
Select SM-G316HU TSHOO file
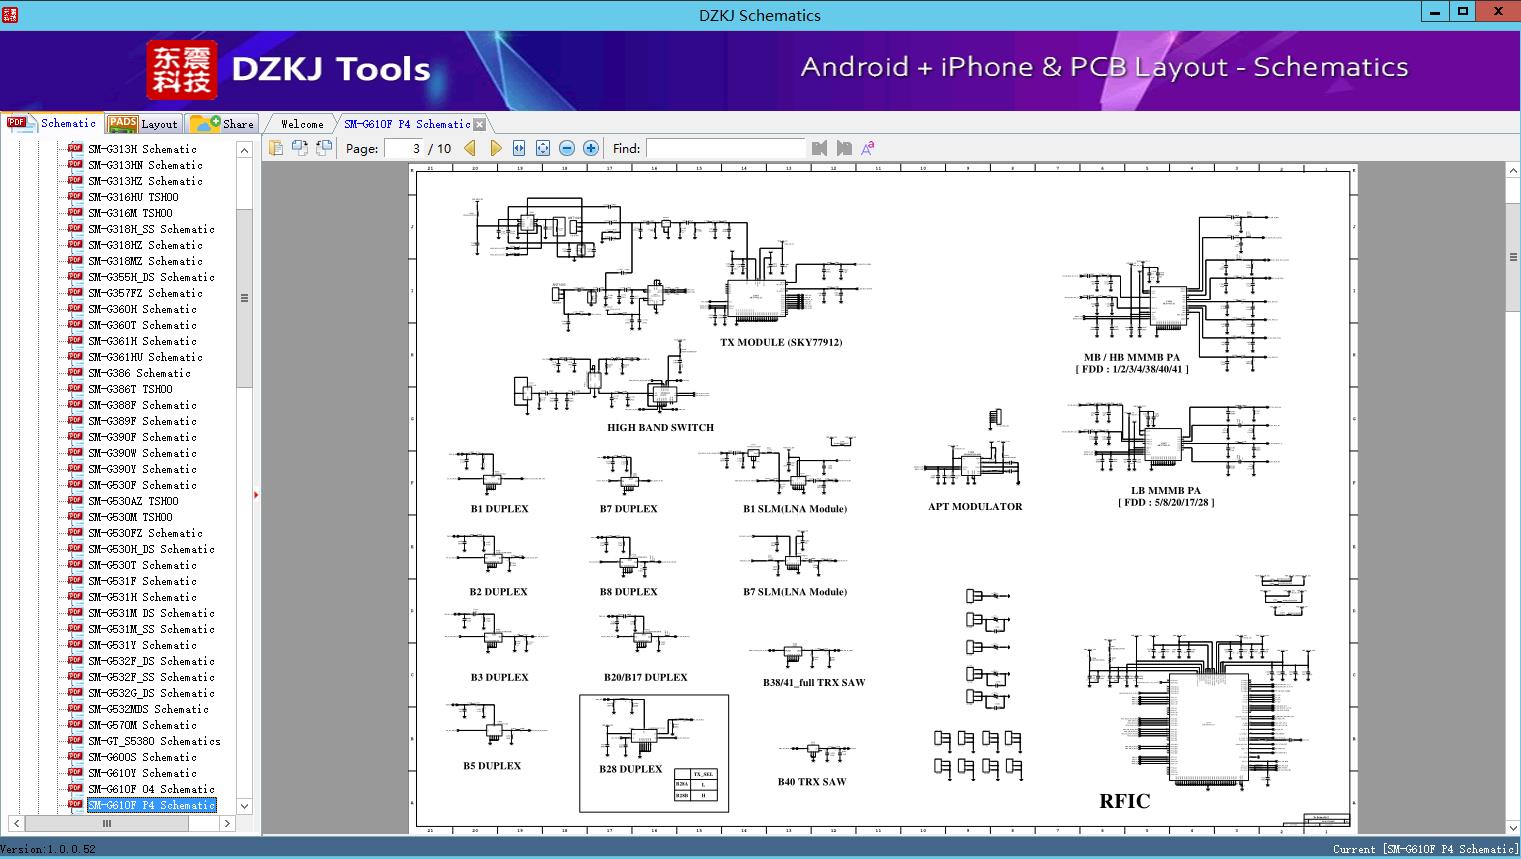(x=133, y=197)
